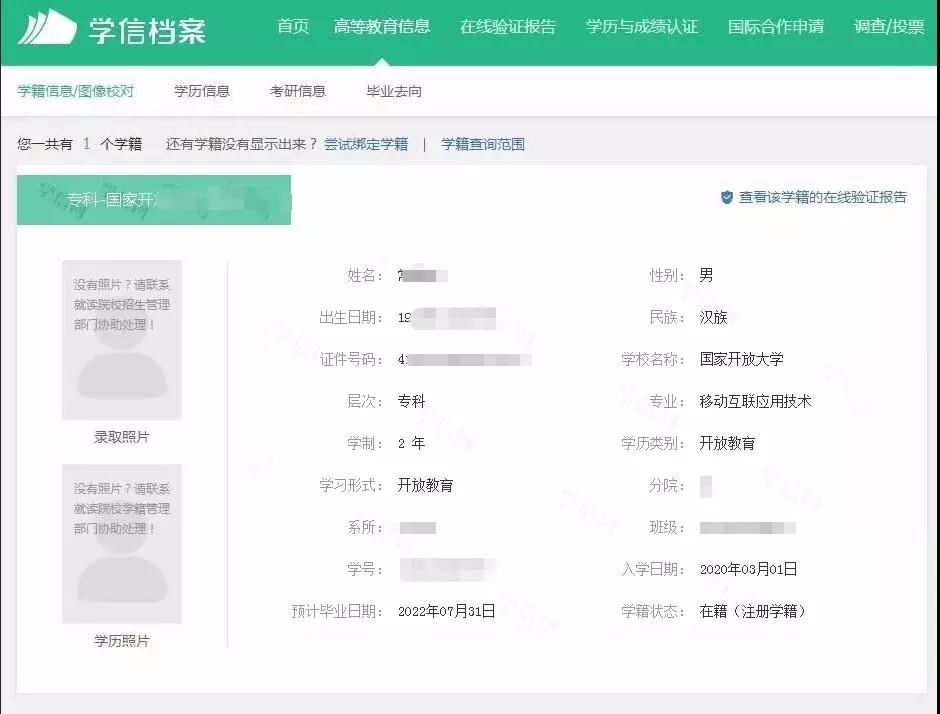Click the 学历类别 value 开放教育
Image resolution: width=940 pixels, height=714 pixels.
pos(727,443)
